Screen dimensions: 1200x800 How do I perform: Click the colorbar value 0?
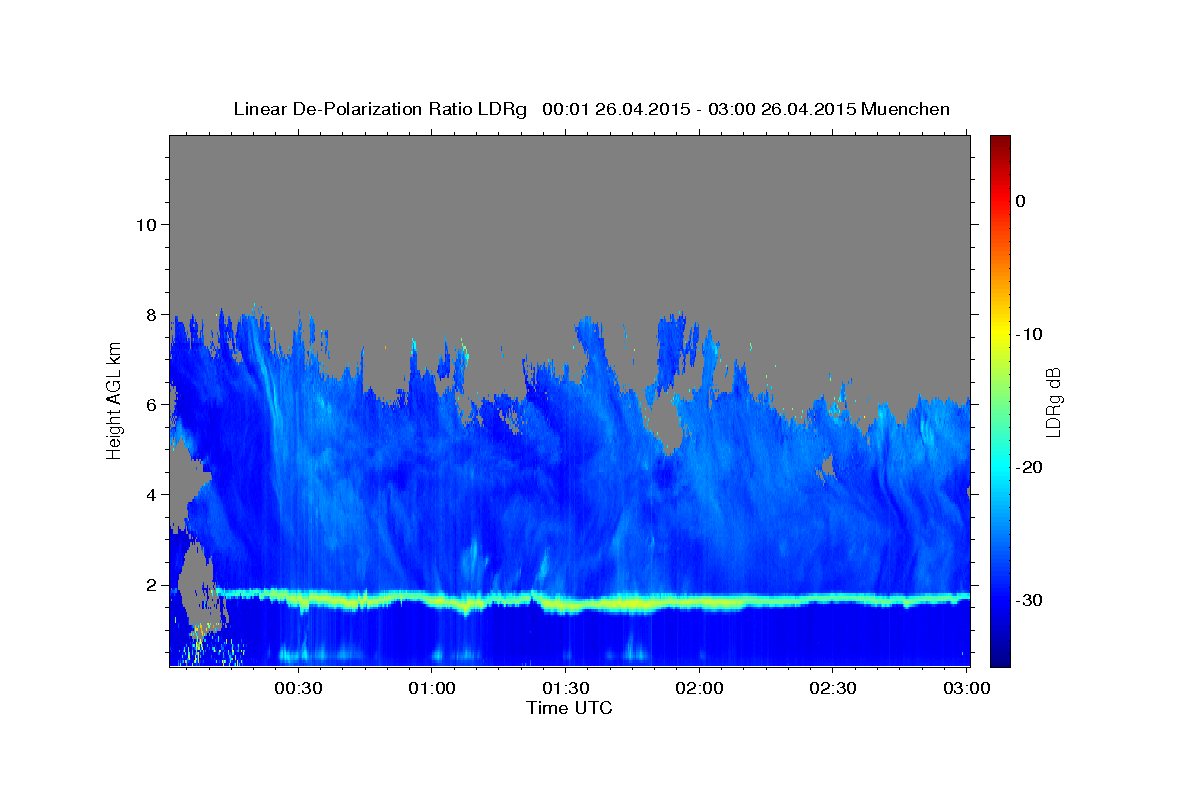[1020, 201]
